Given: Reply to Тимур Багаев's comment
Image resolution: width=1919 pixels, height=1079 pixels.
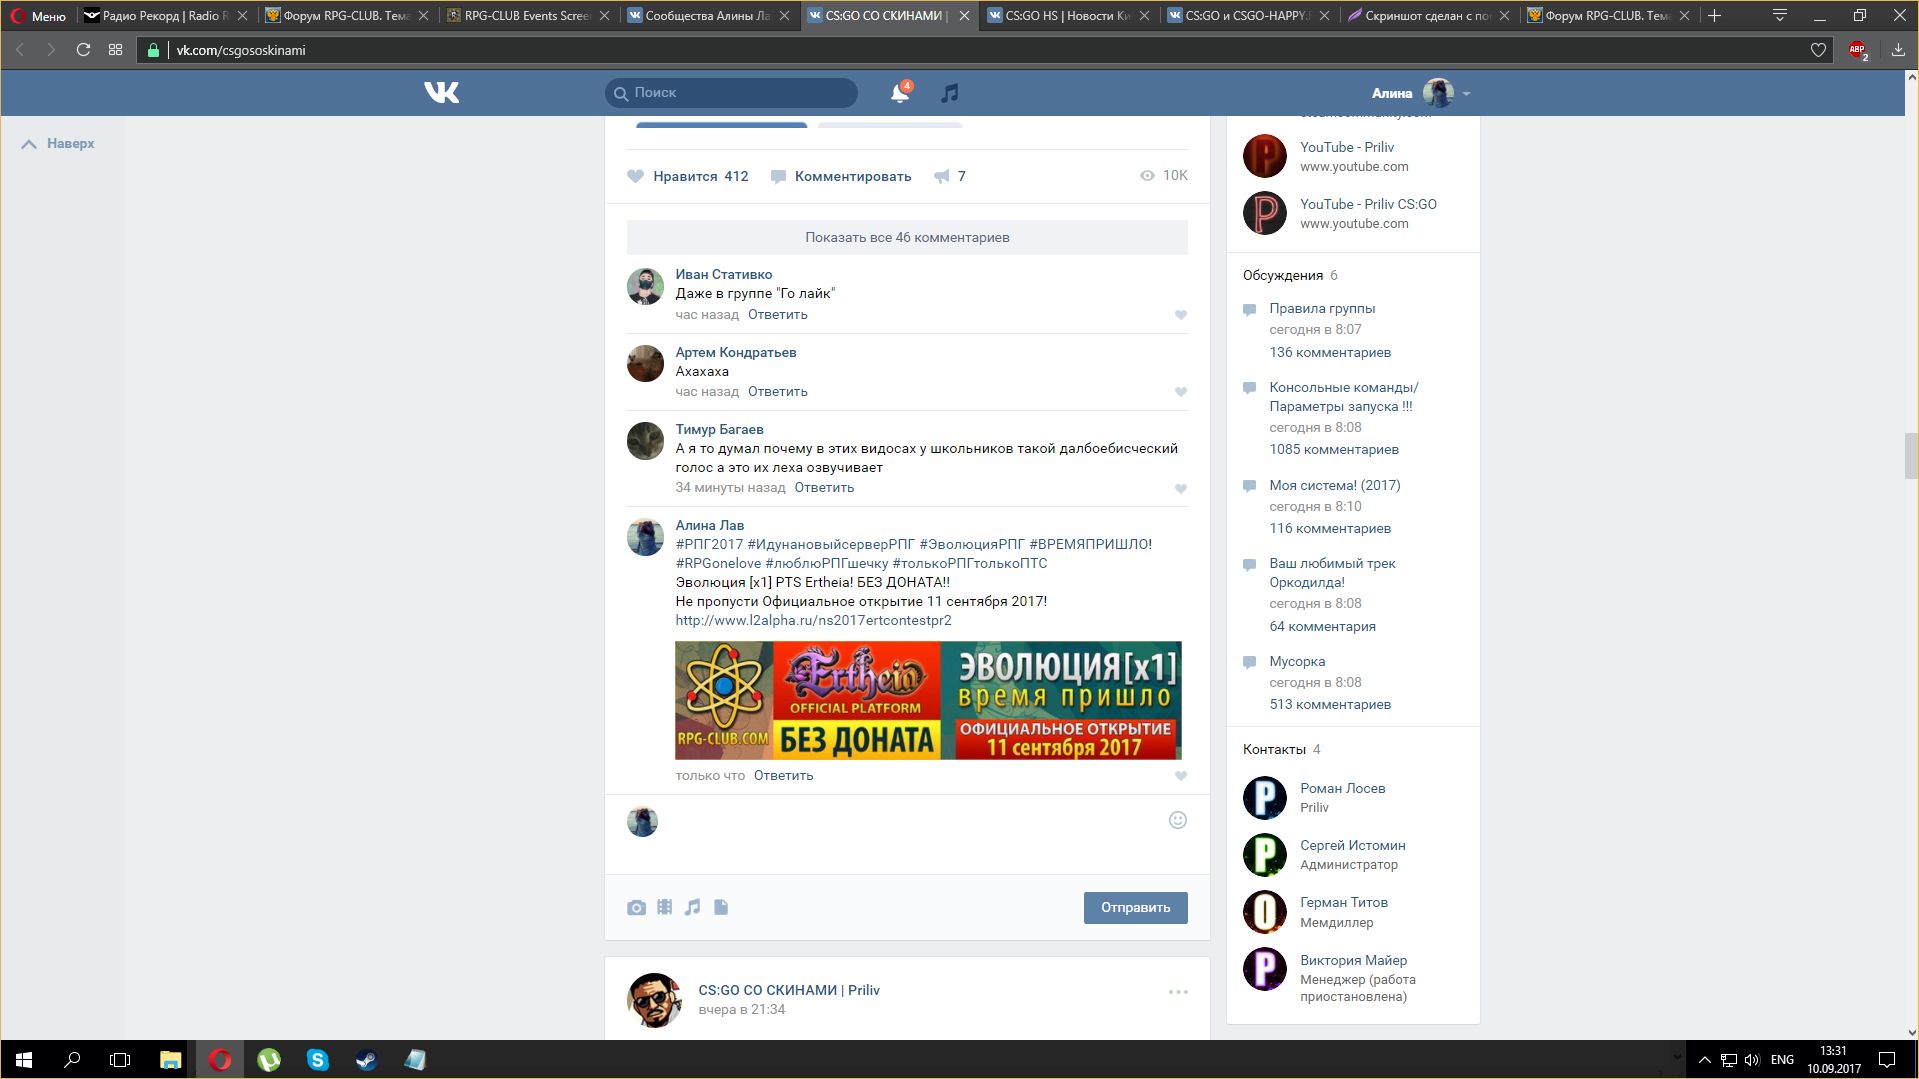Looking at the screenshot, I should (824, 488).
